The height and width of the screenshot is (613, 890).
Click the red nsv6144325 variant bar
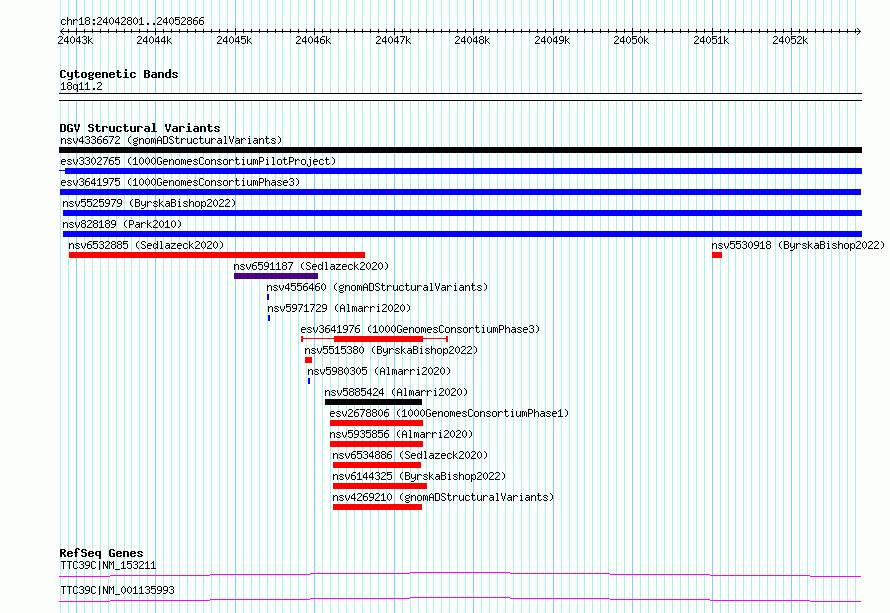pos(380,486)
